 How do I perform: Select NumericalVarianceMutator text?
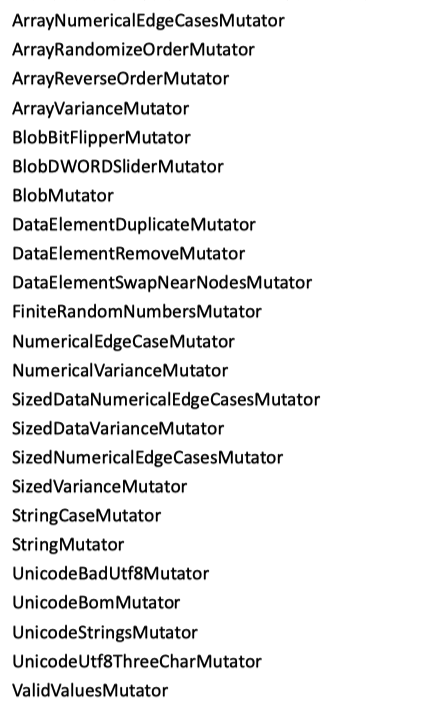[120, 371]
